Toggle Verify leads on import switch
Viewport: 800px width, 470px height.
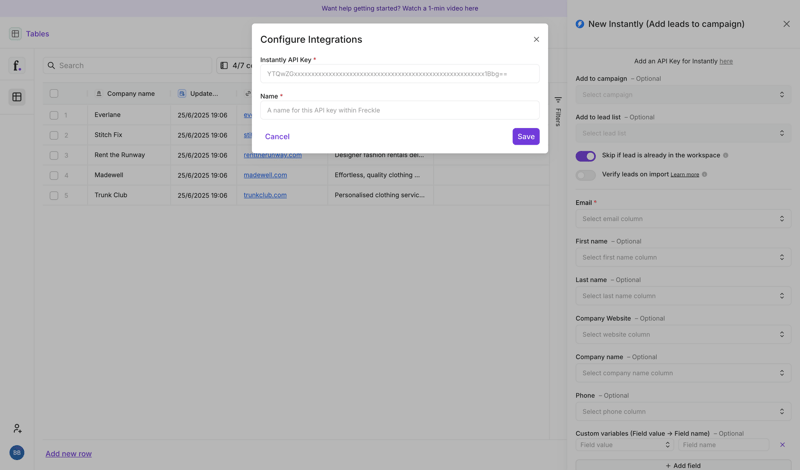[586, 175]
